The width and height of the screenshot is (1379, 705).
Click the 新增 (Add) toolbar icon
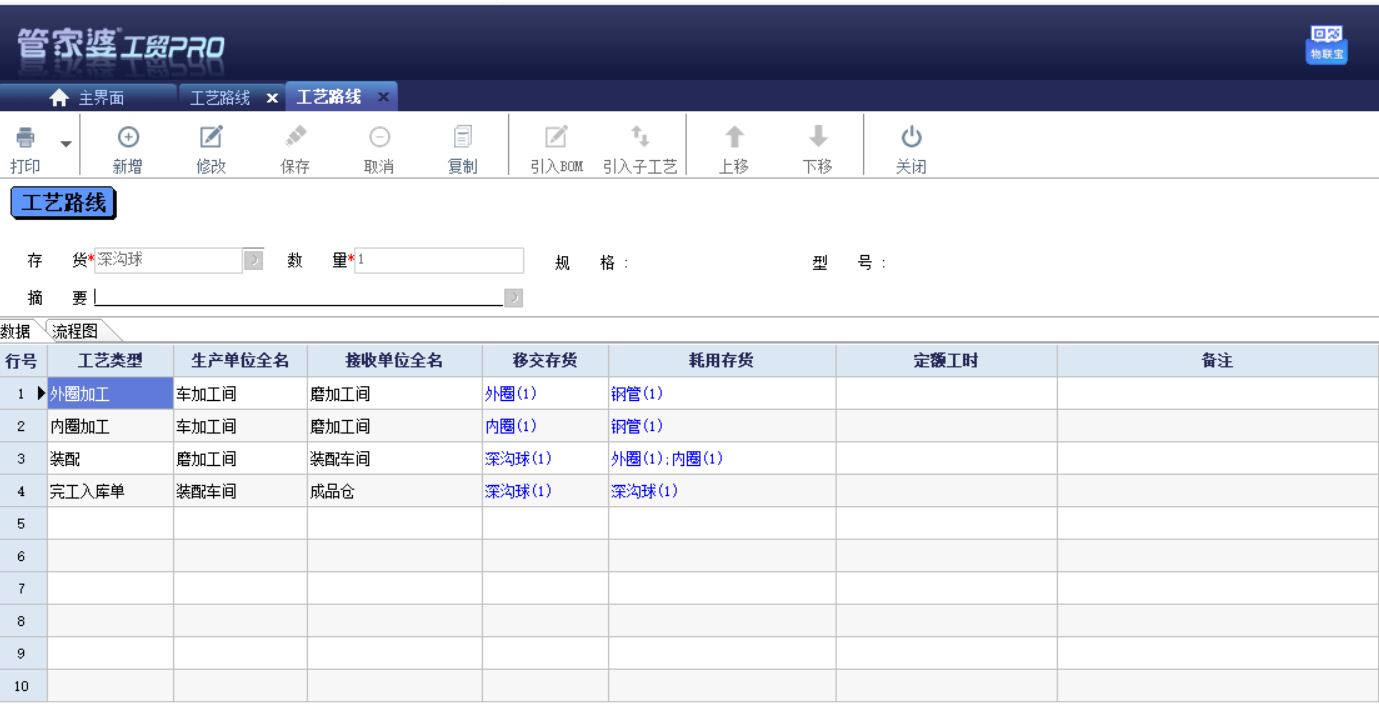[128, 138]
